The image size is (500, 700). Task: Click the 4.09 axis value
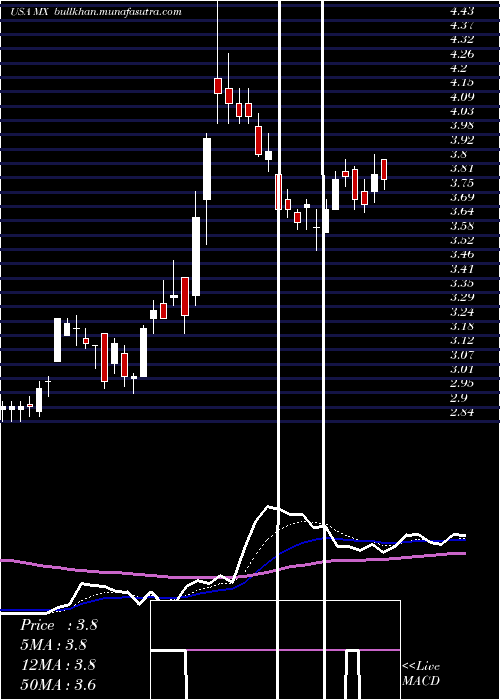[x=462, y=97]
